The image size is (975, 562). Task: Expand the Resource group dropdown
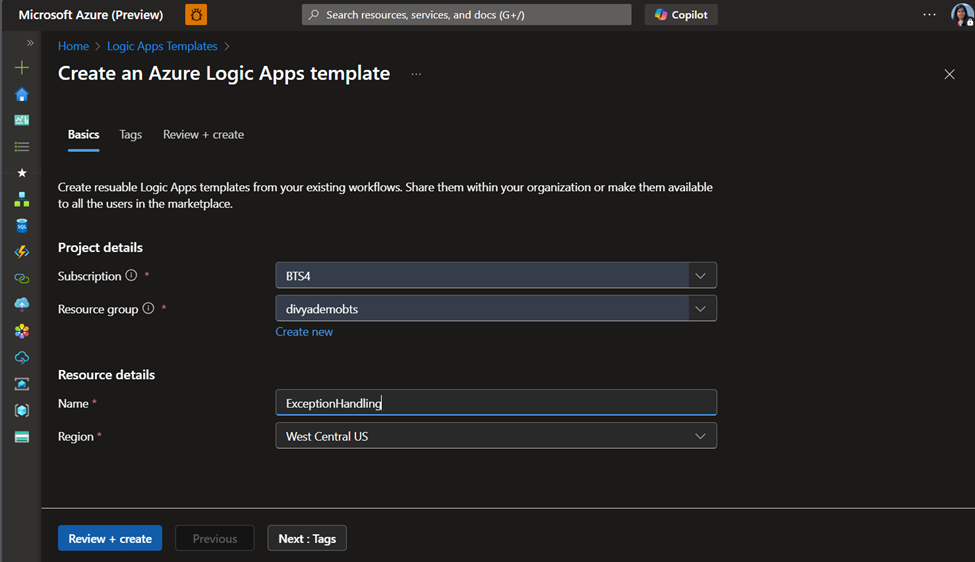[x=496, y=309]
